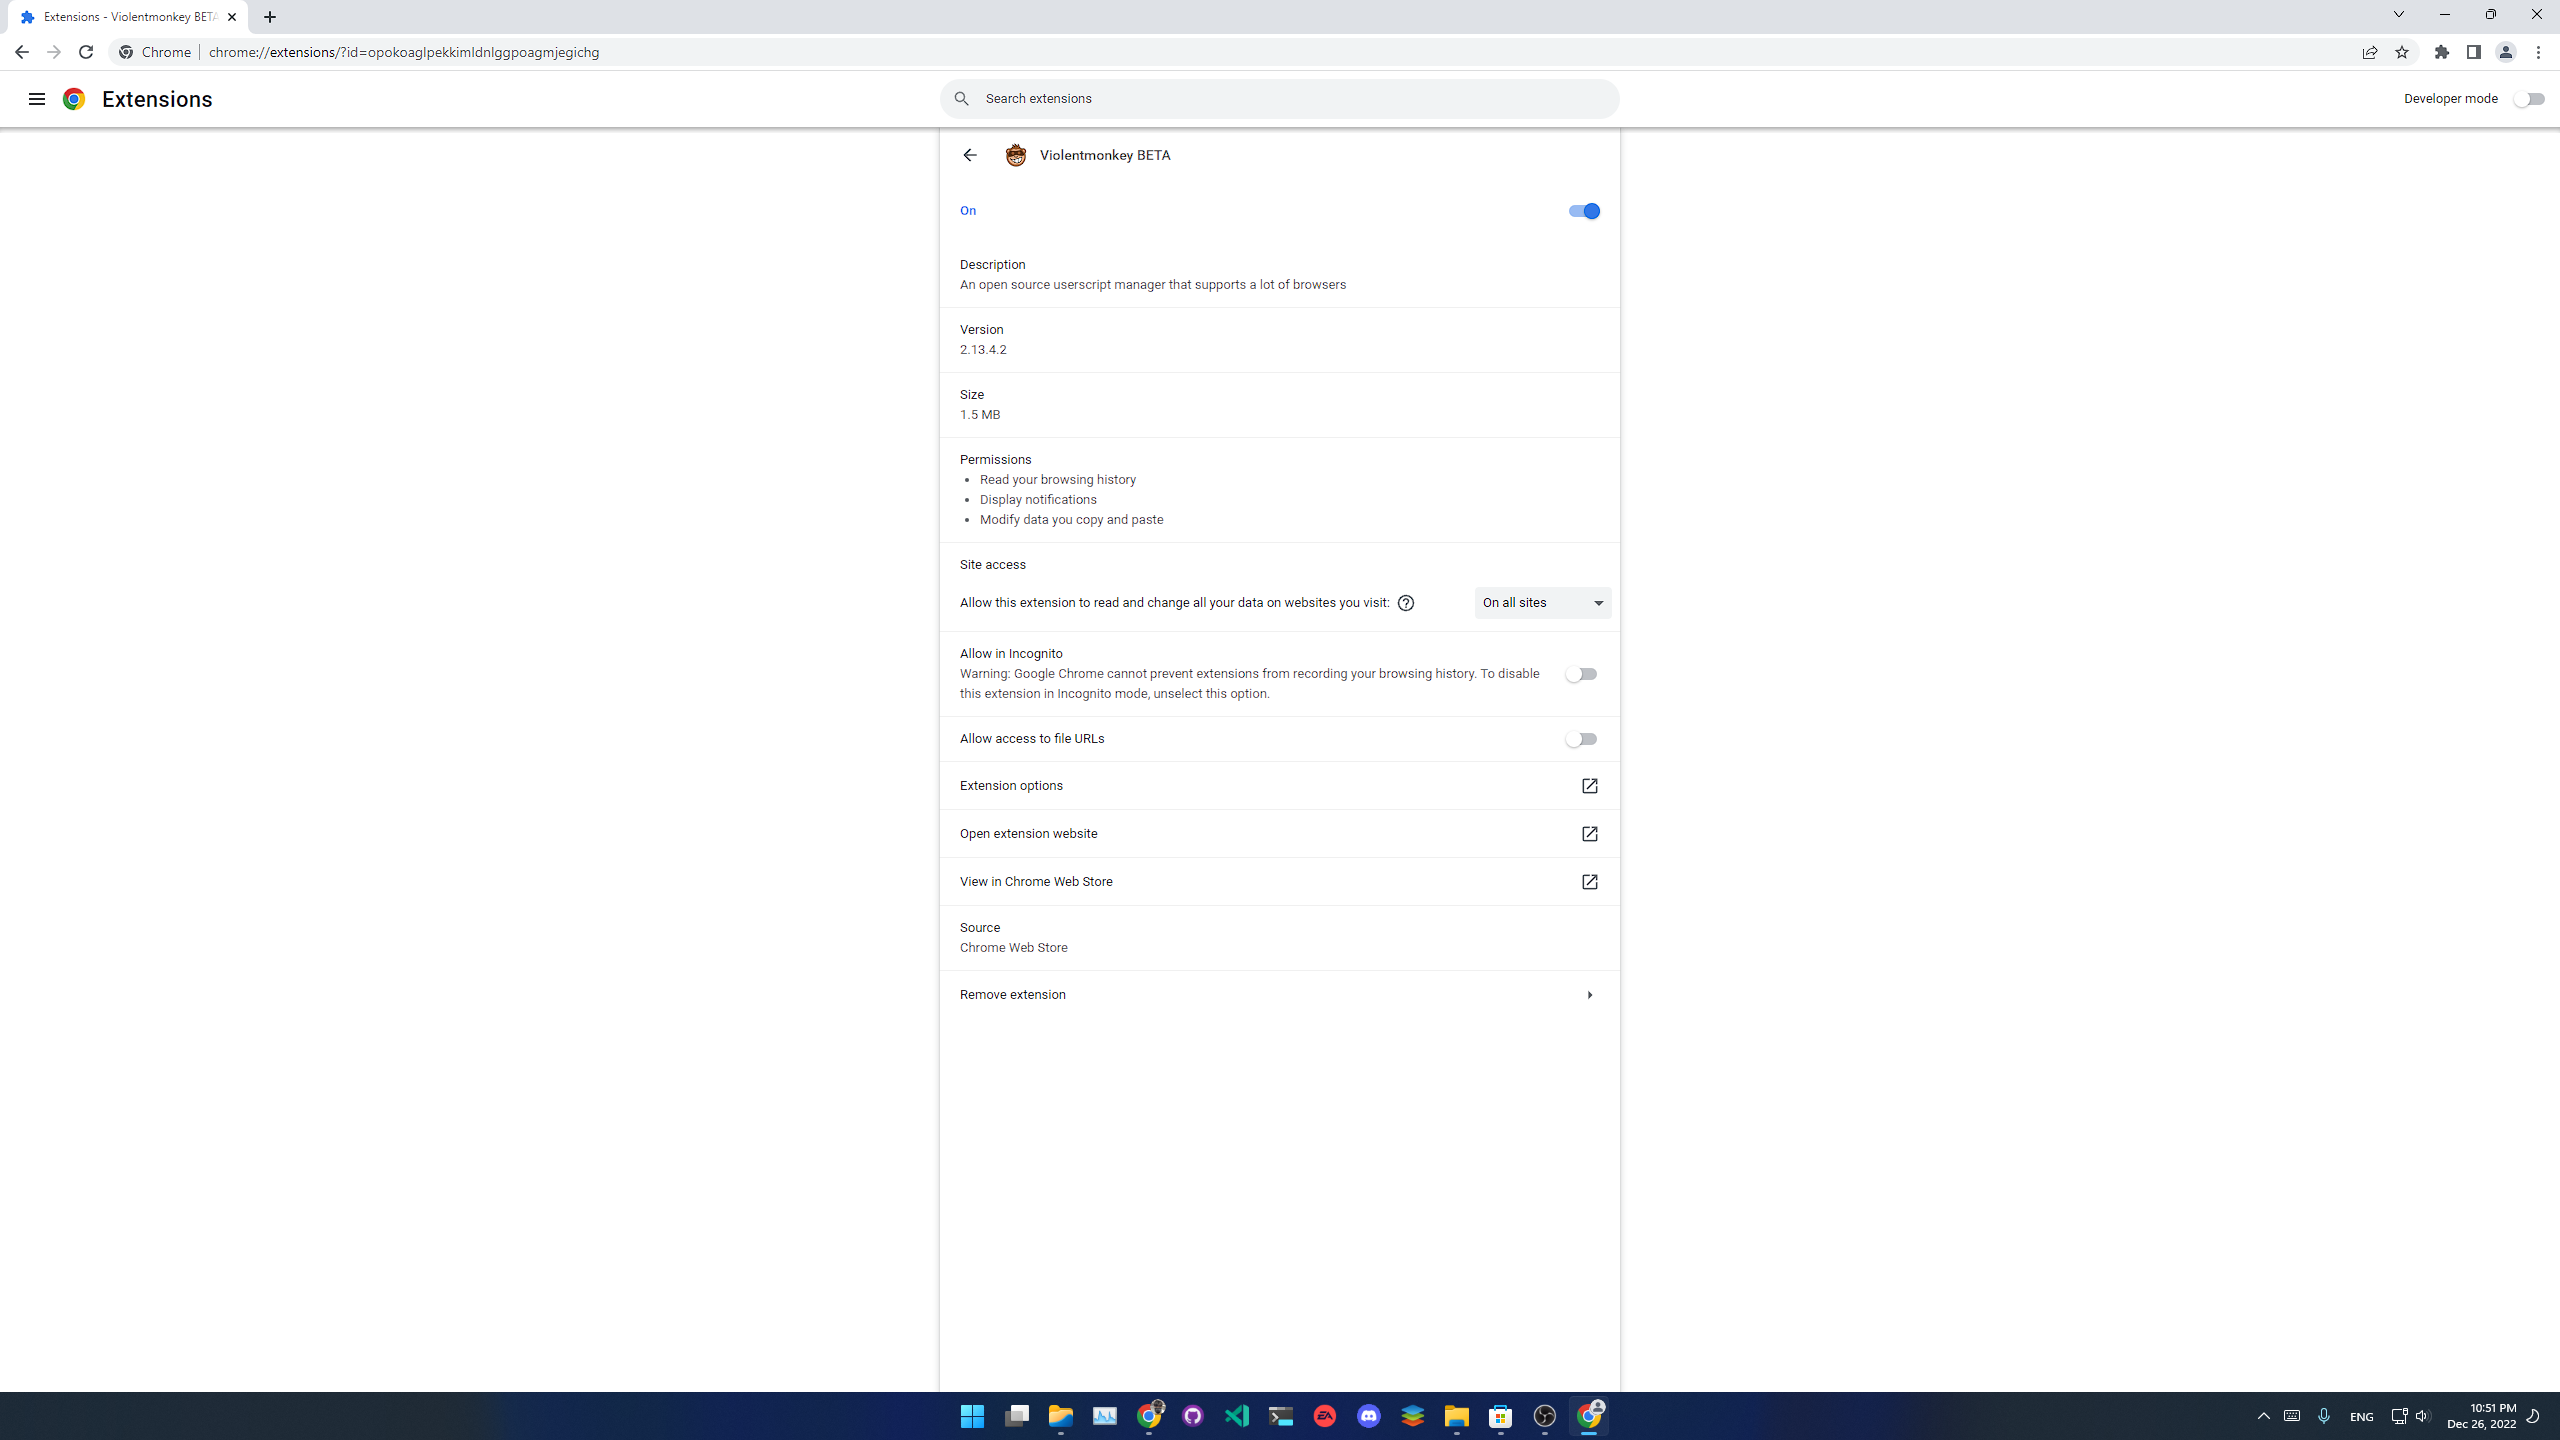
Task: Open the On all sites dropdown
Action: pyautogui.click(x=1541, y=602)
